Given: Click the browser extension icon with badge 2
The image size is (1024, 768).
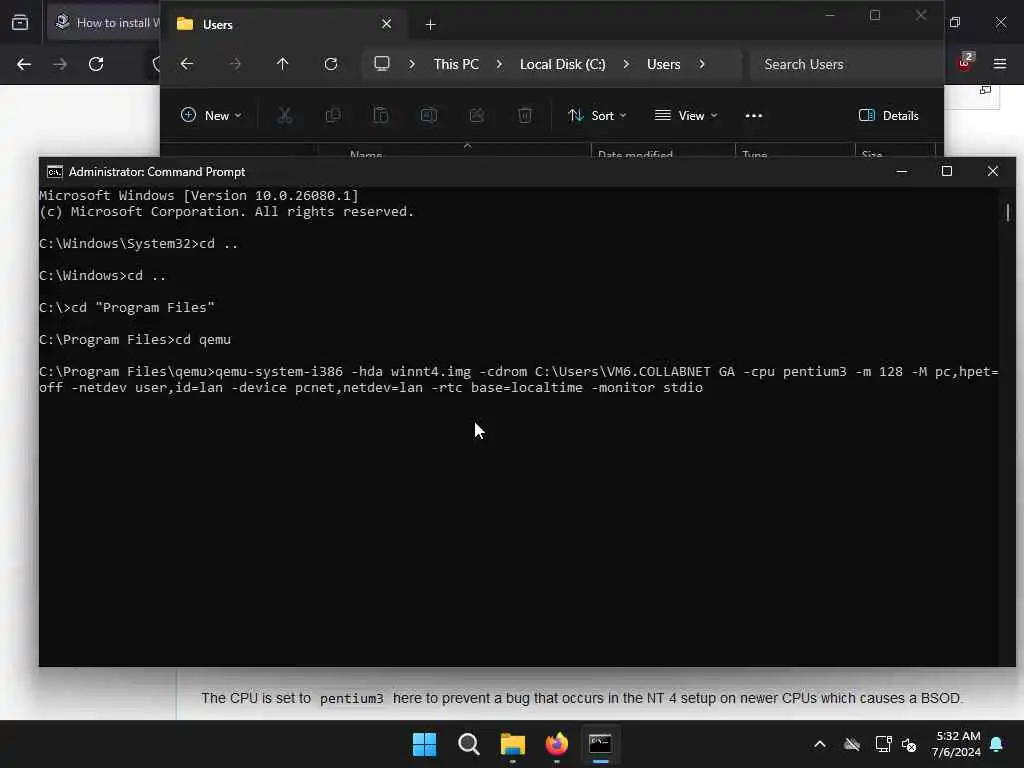Looking at the screenshot, I should tap(965, 62).
